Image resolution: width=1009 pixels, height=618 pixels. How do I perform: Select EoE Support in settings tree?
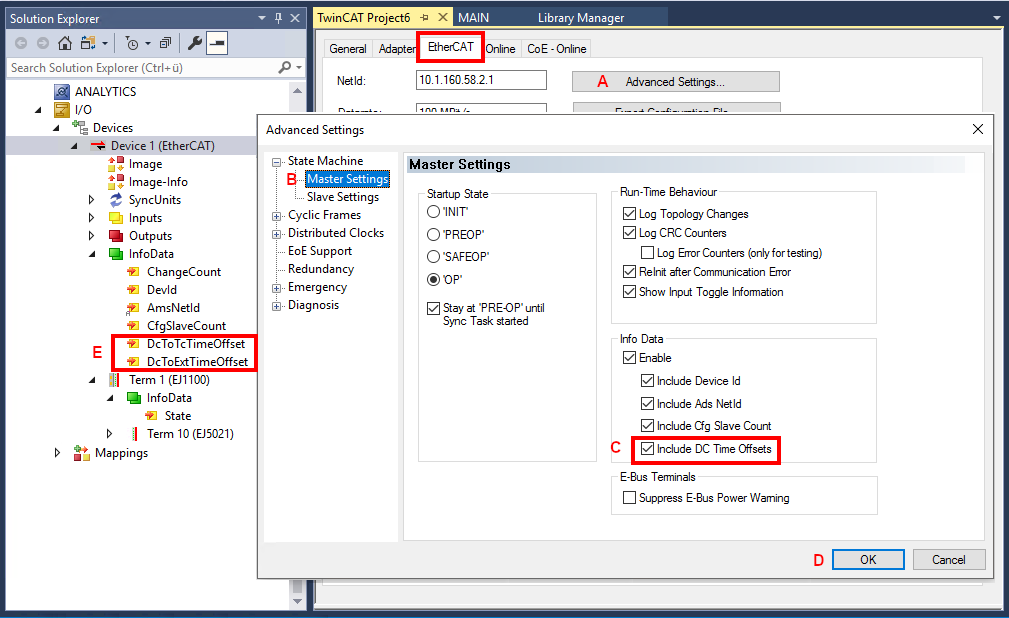(320, 251)
